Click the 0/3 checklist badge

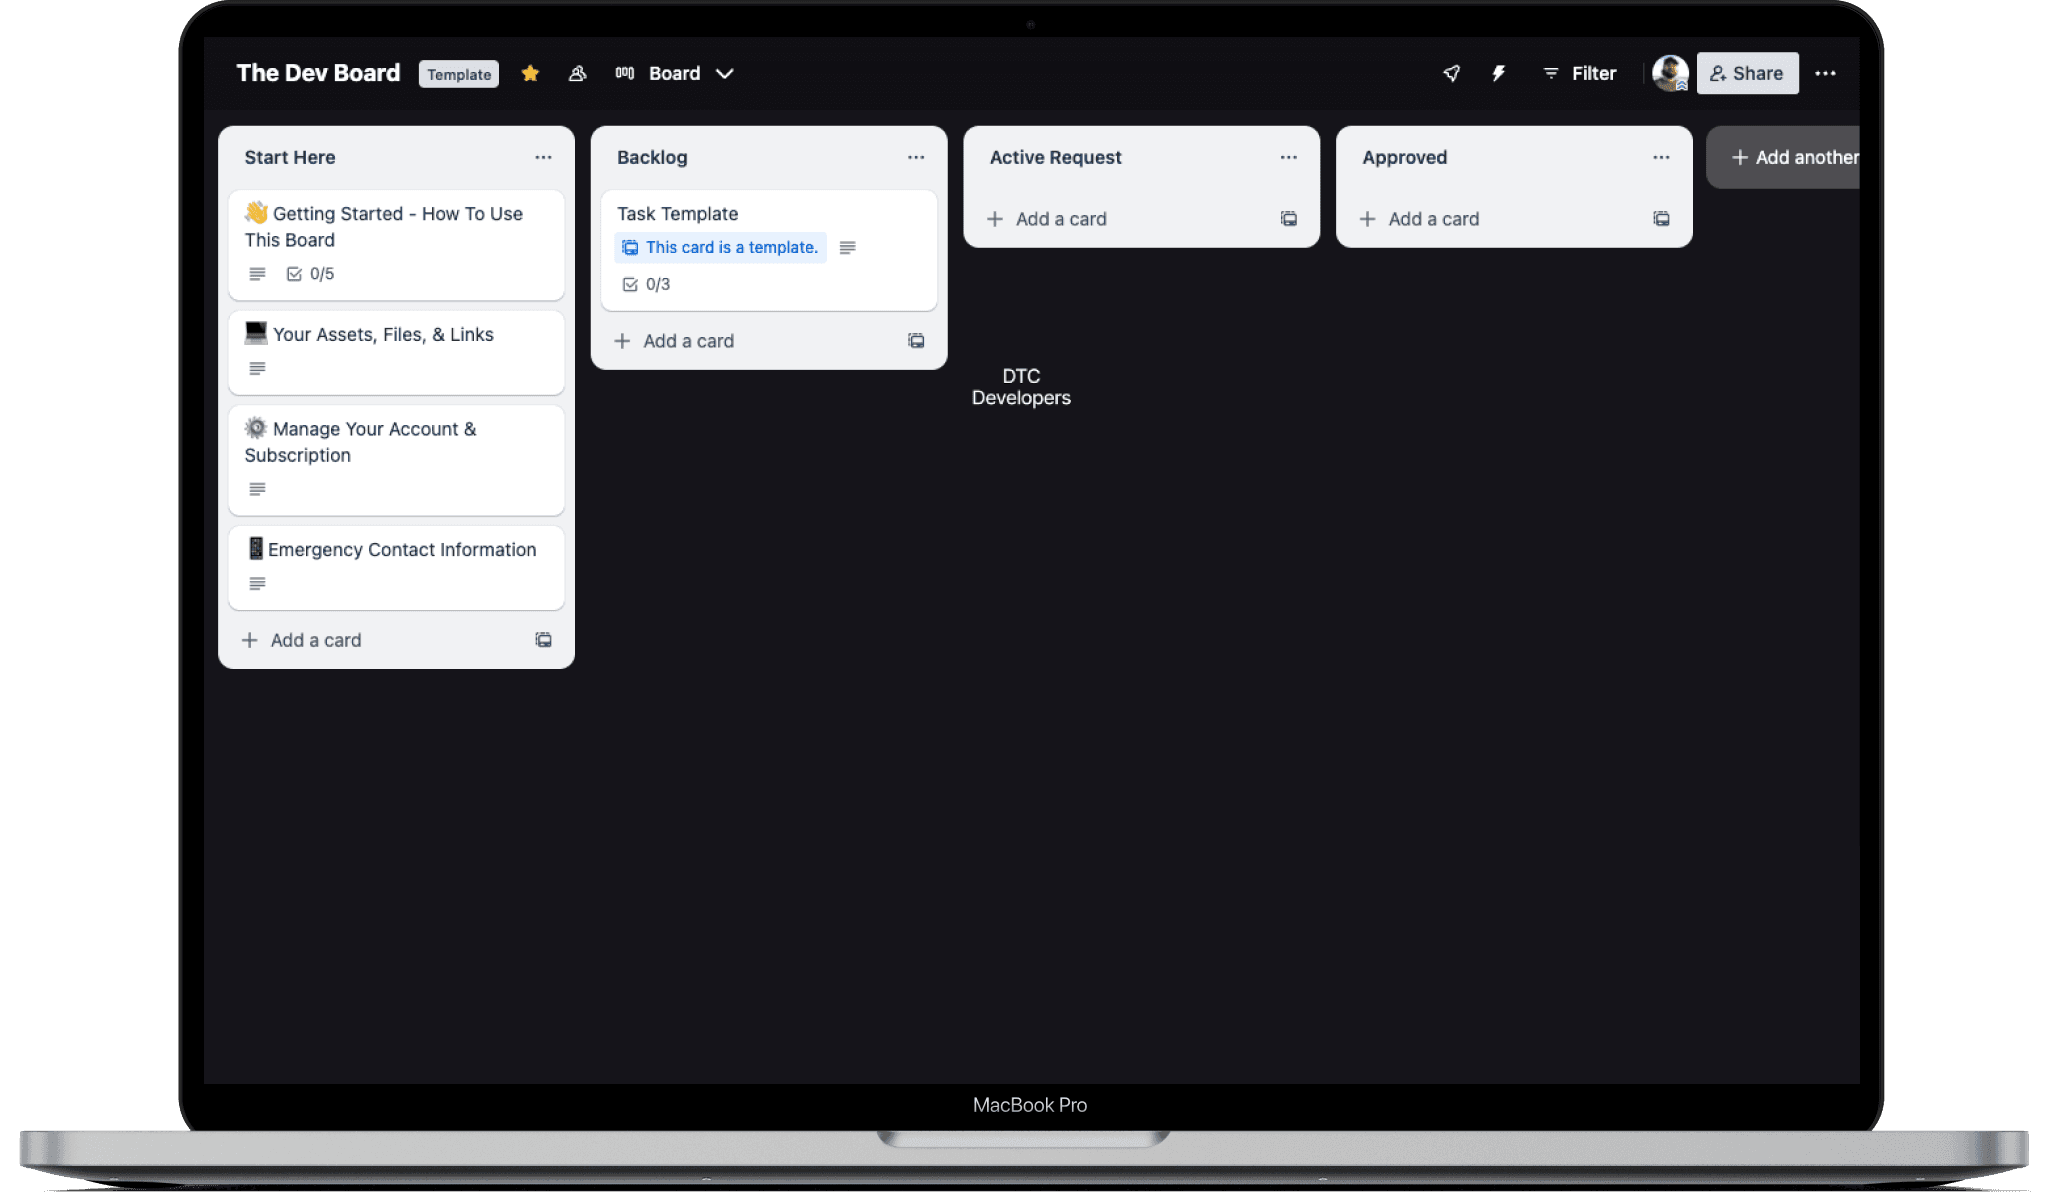[646, 284]
